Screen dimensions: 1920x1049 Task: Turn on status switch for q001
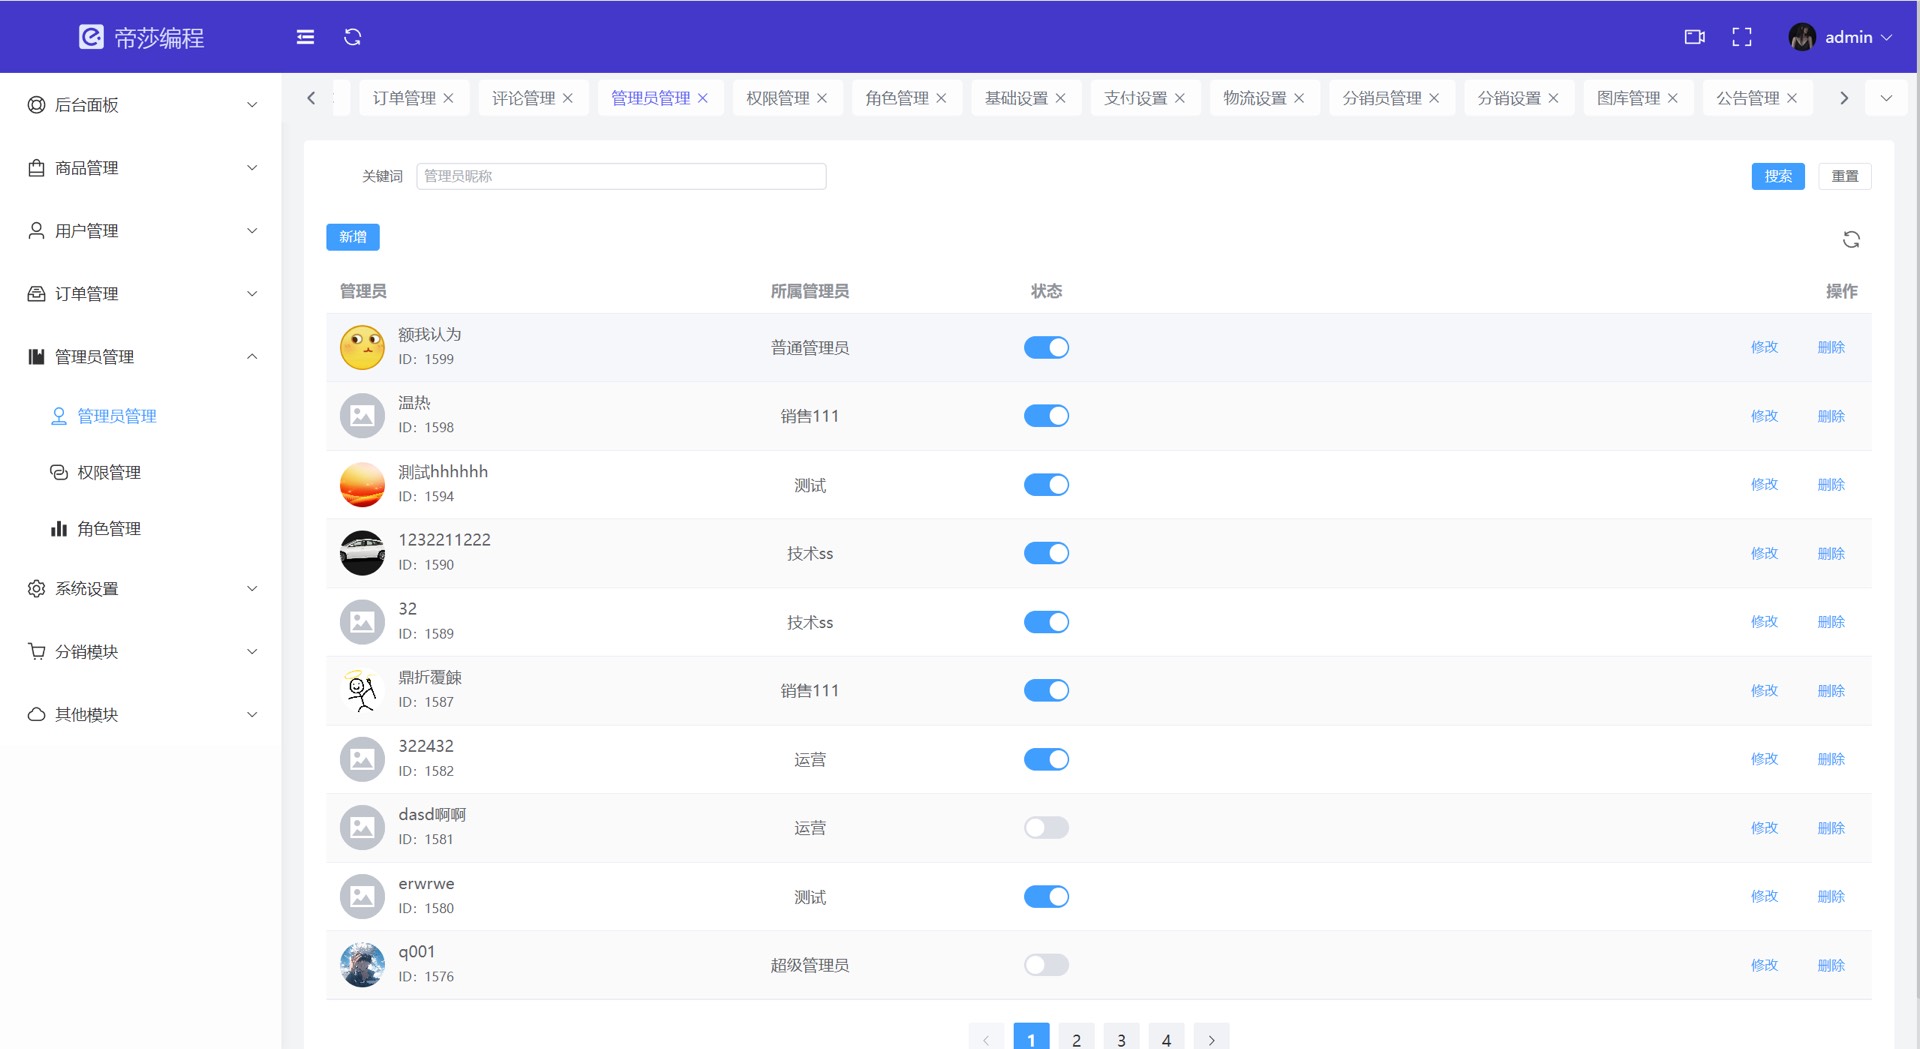(1046, 965)
